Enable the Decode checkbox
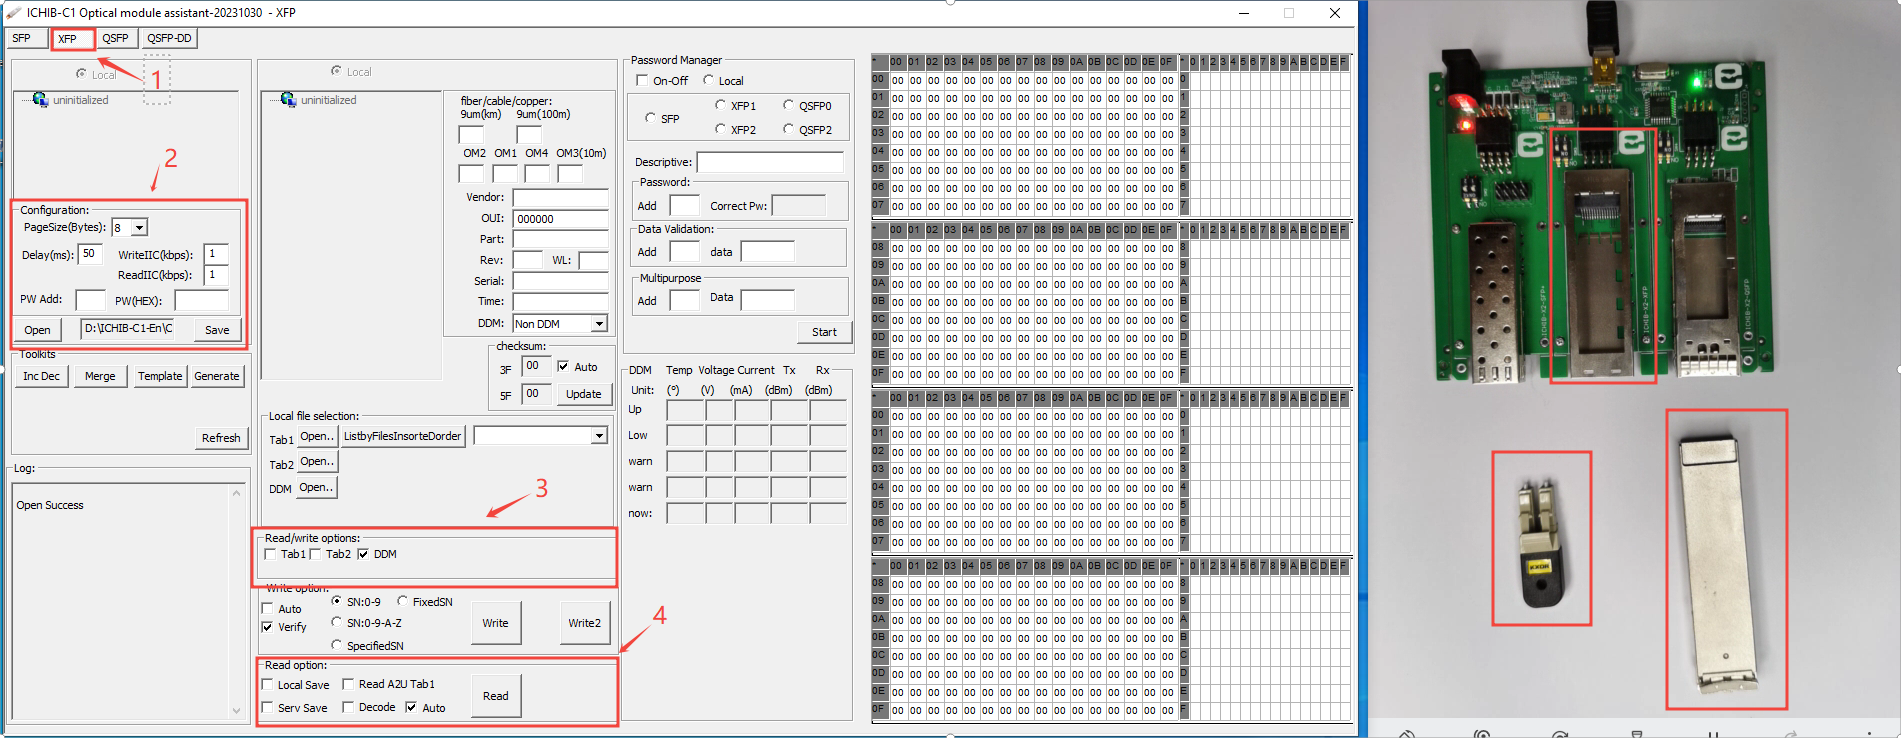The image size is (1901, 738). pyautogui.click(x=348, y=707)
